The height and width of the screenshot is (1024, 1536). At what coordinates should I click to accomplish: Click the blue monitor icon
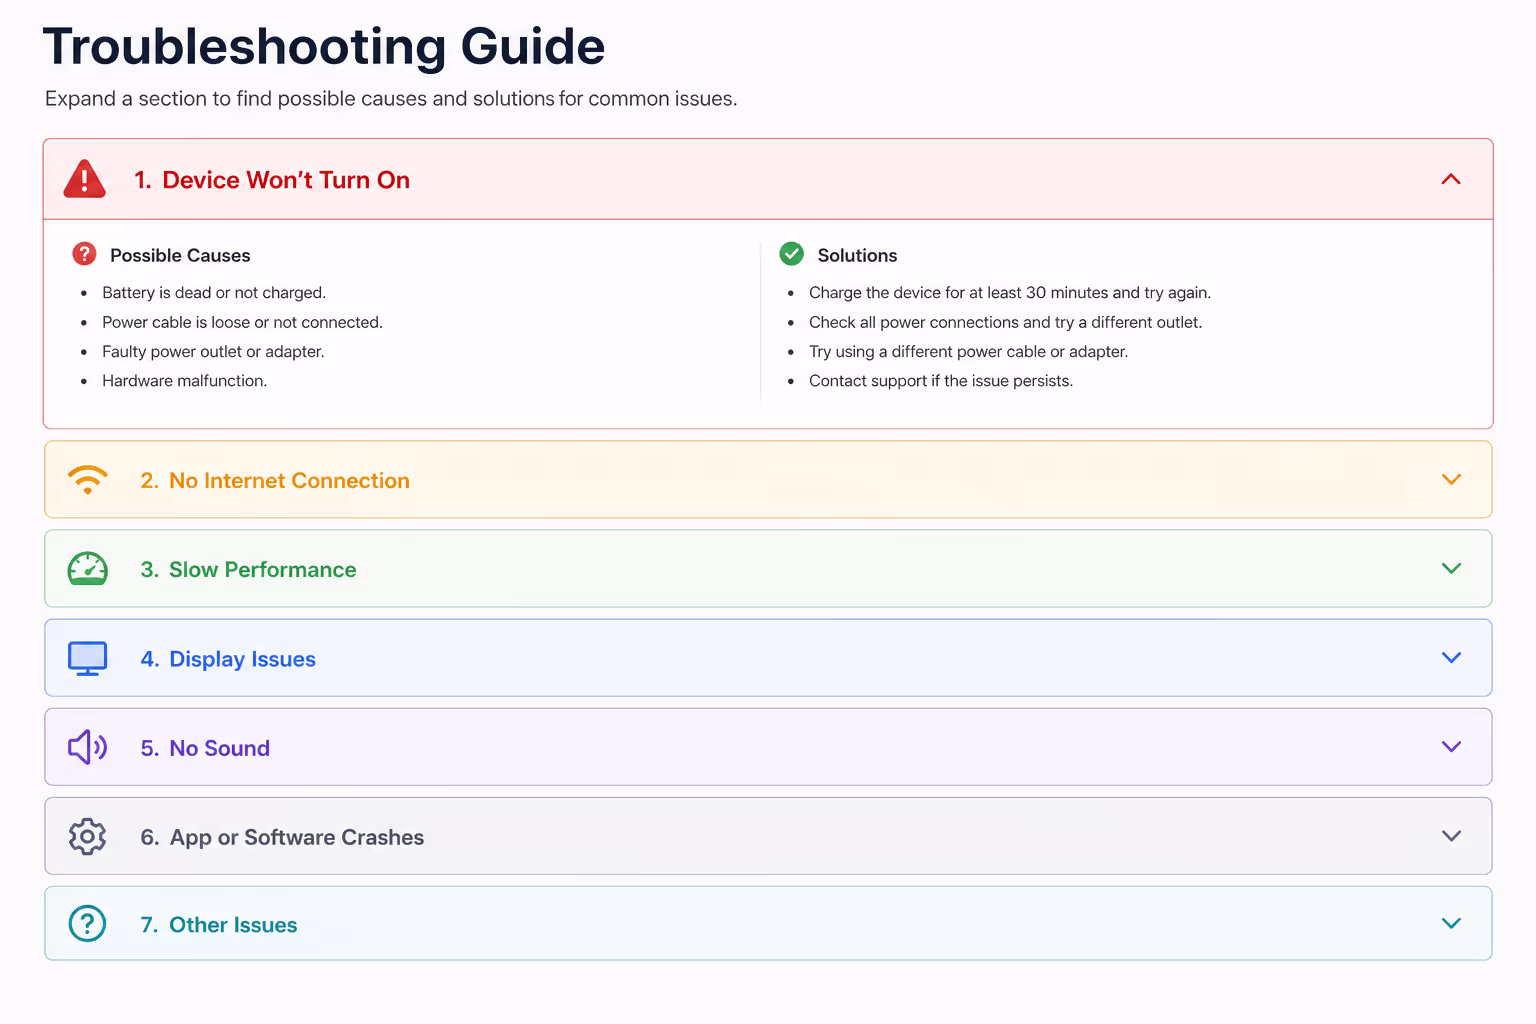(x=88, y=658)
